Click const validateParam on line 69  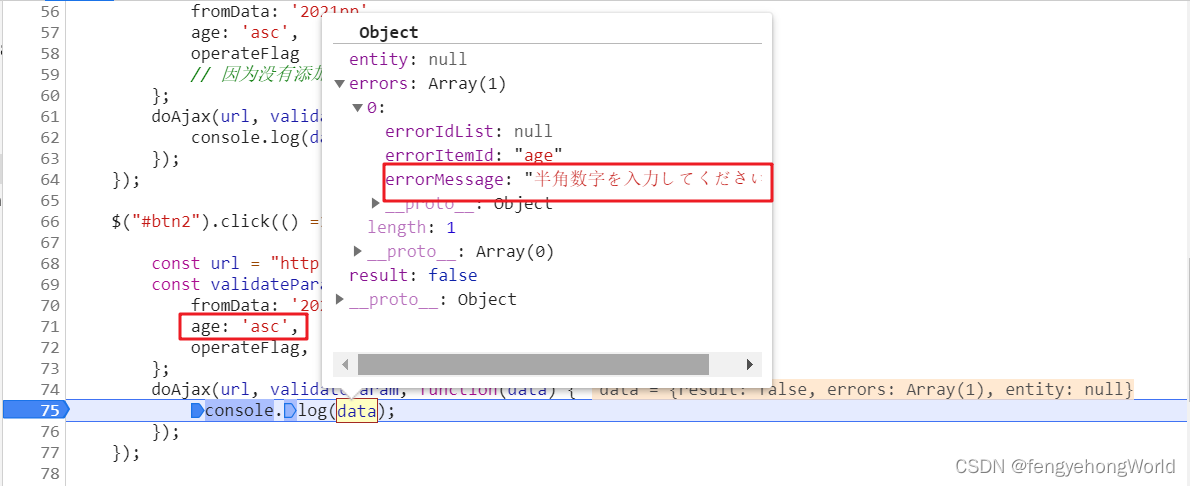click(238, 285)
